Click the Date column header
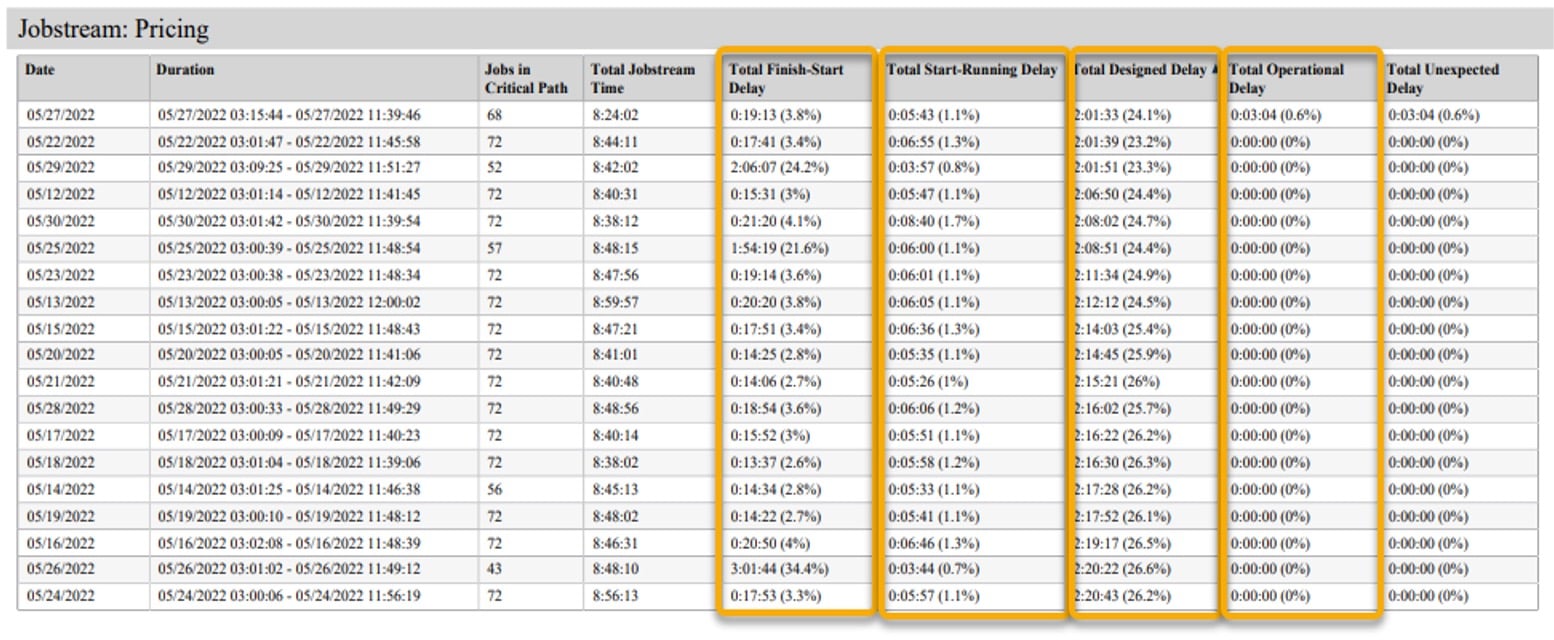The height and width of the screenshot is (640, 1554). (41, 70)
